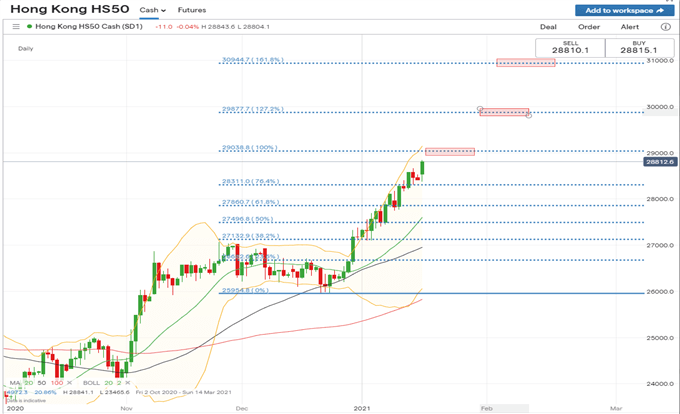
Task: Select the BOLL indicator label
Action: pos(92,383)
